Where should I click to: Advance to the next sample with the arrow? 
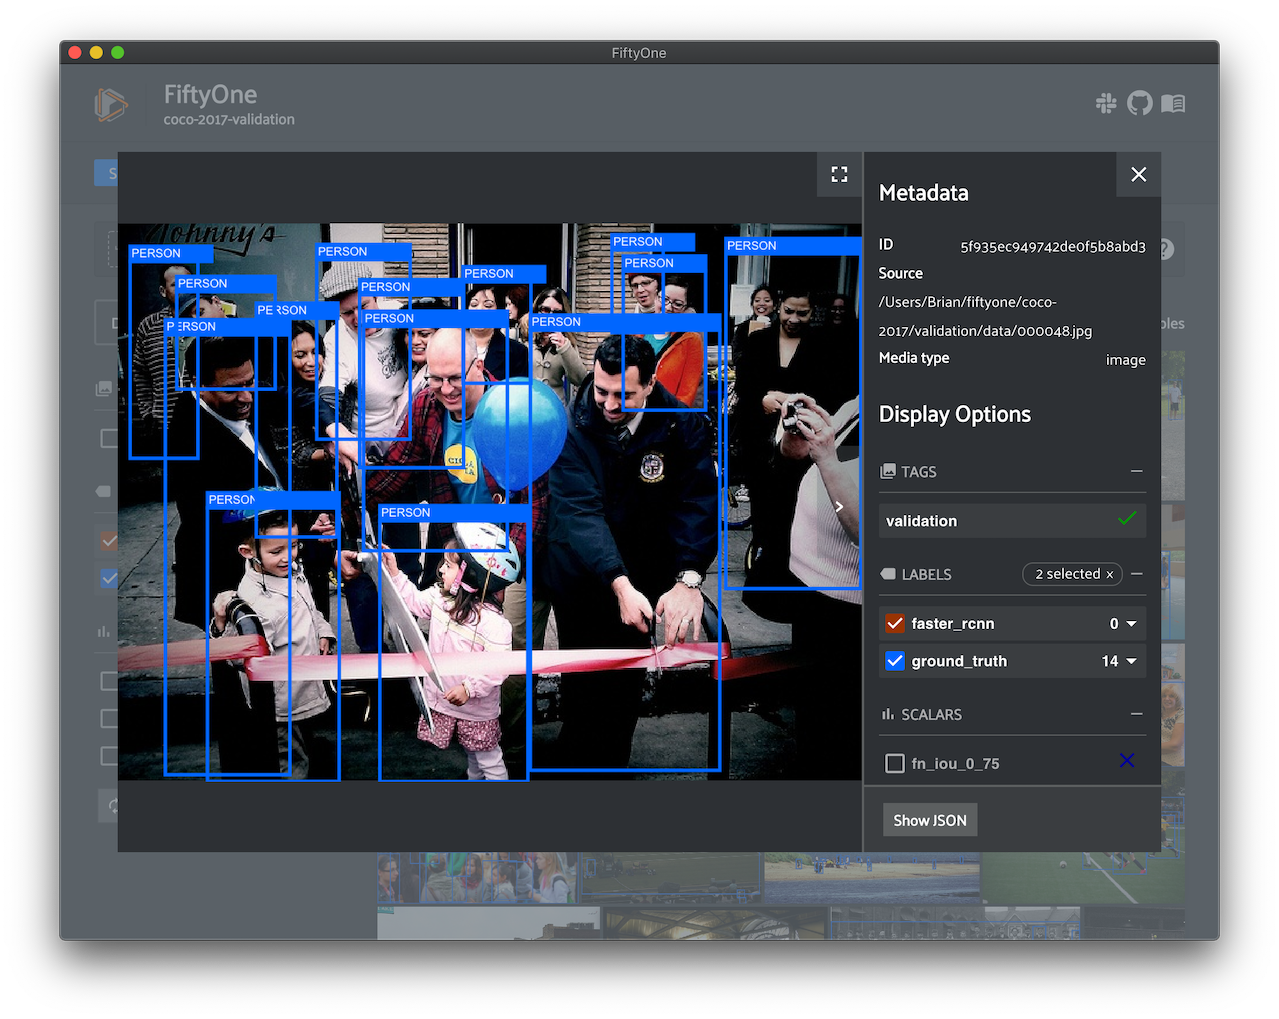(838, 506)
